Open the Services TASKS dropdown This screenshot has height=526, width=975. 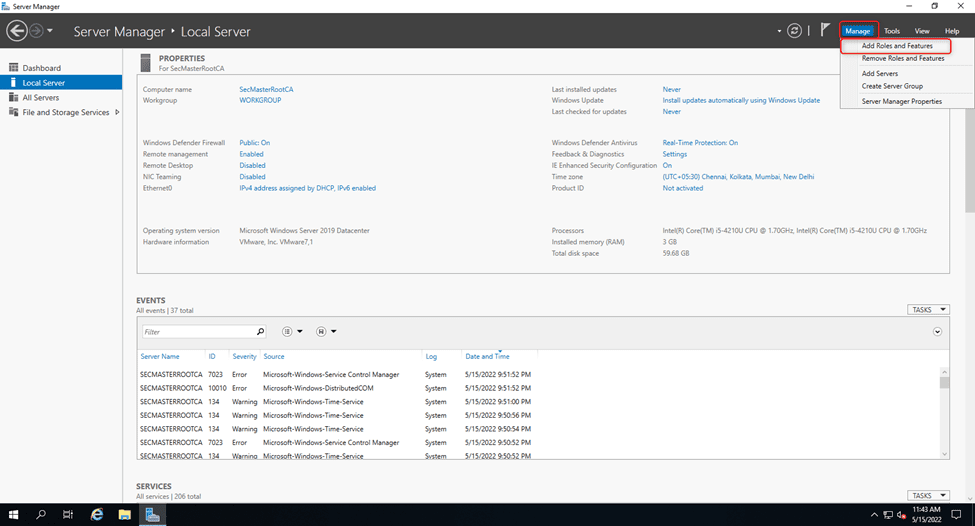[x=928, y=496]
